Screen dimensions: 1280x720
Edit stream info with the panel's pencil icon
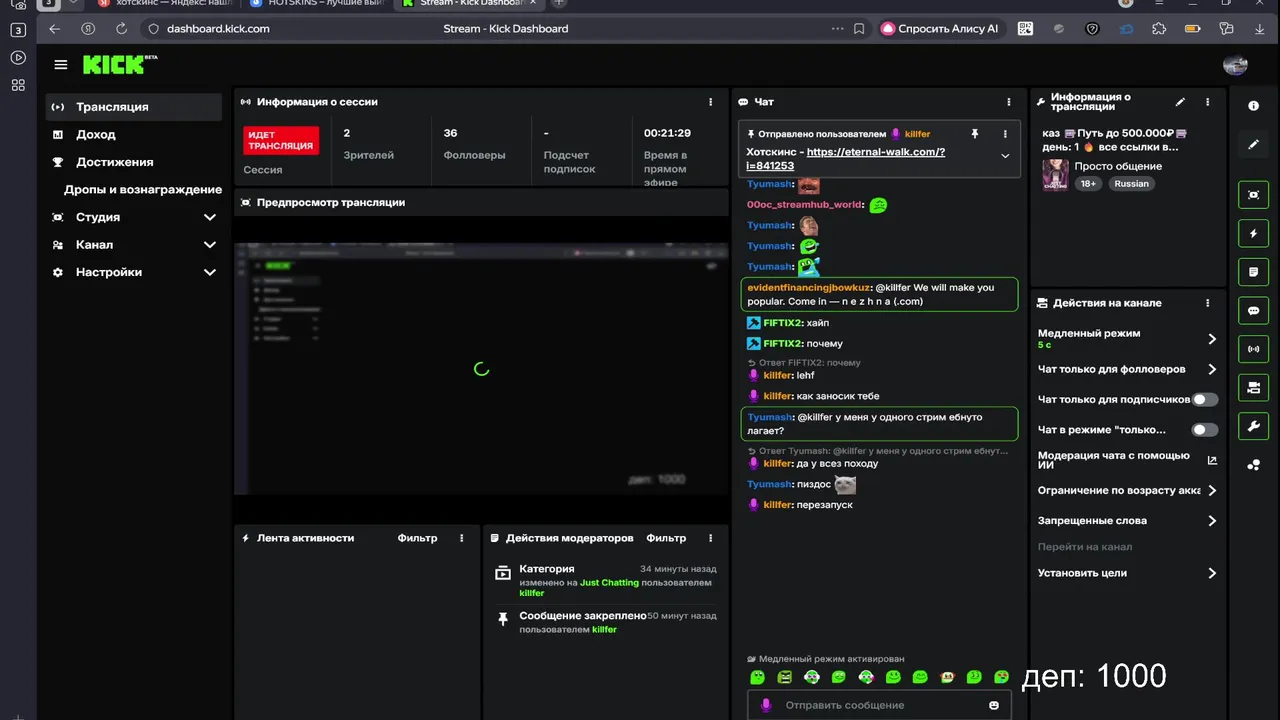pyautogui.click(x=1180, y=102)
